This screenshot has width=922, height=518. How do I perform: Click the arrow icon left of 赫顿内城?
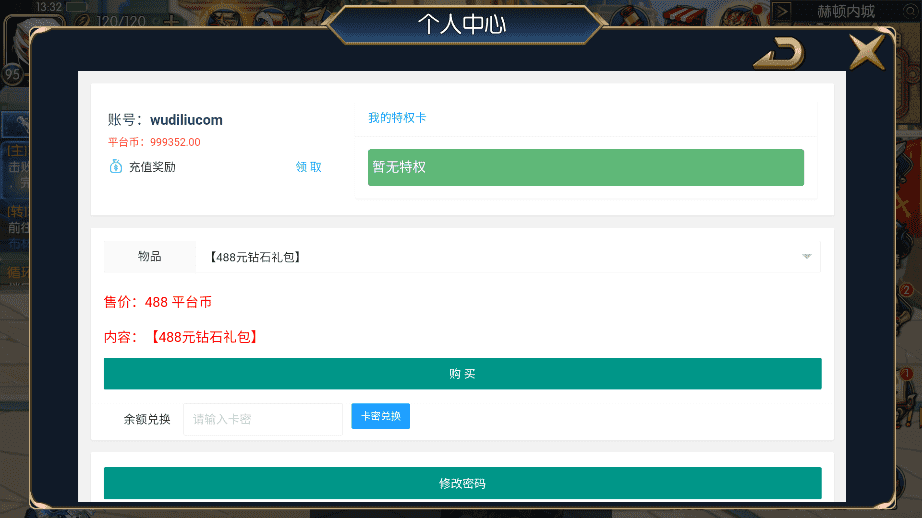781,11
